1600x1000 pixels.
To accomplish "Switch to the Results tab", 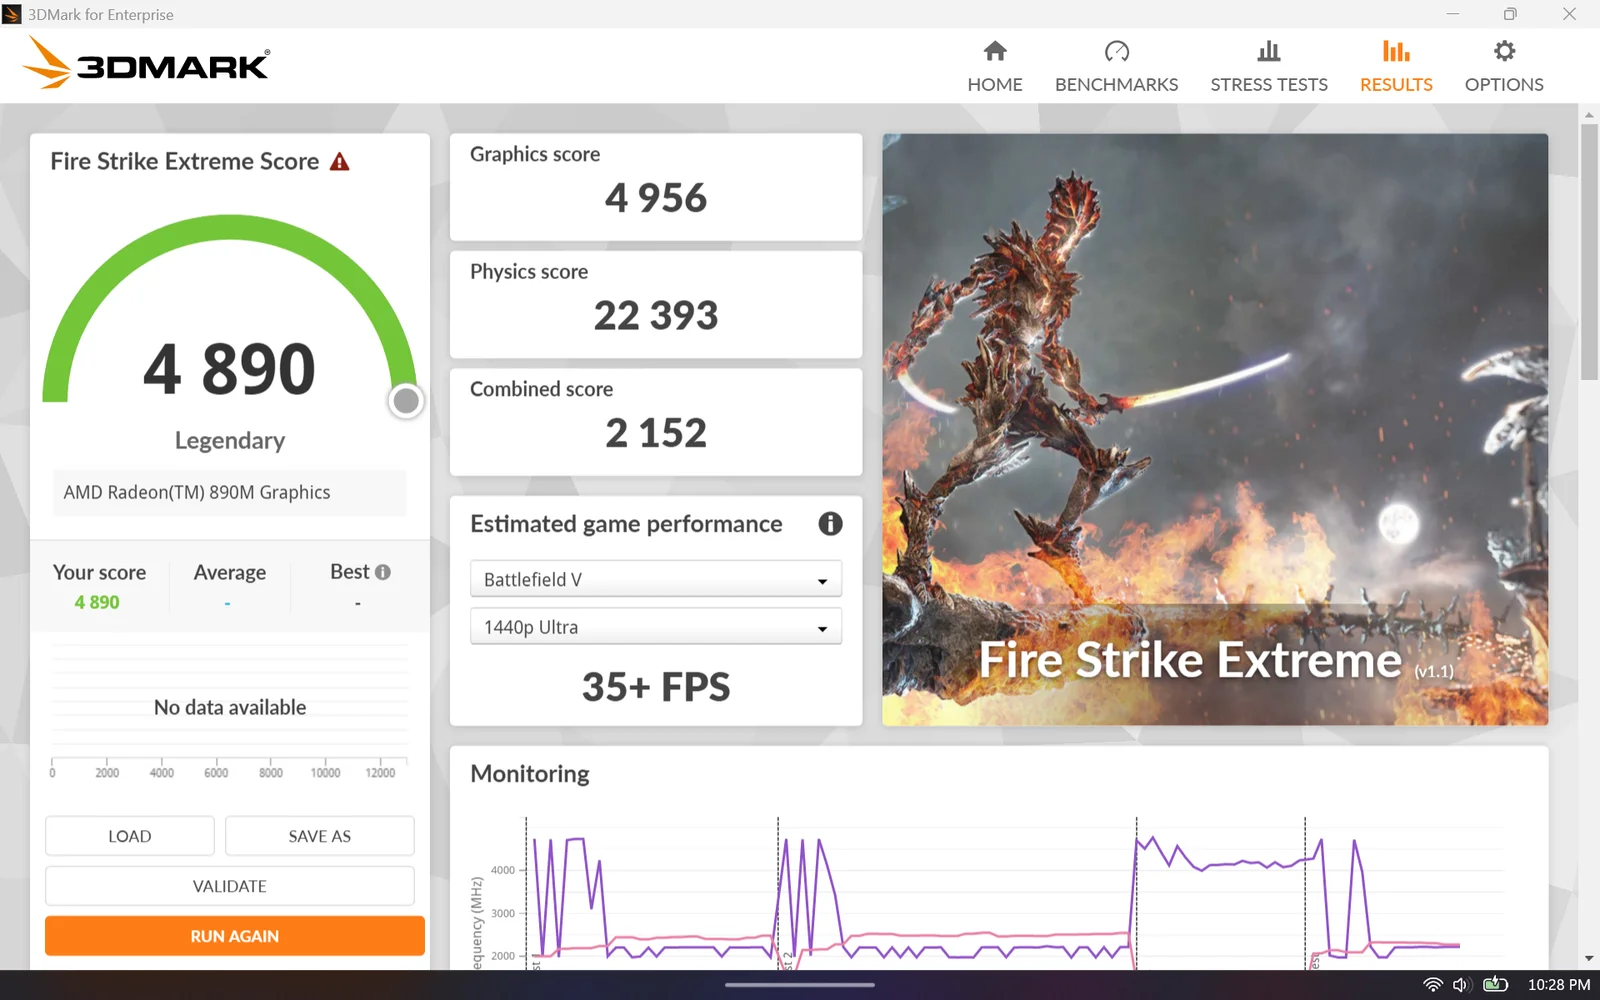I will (1396, 66).
